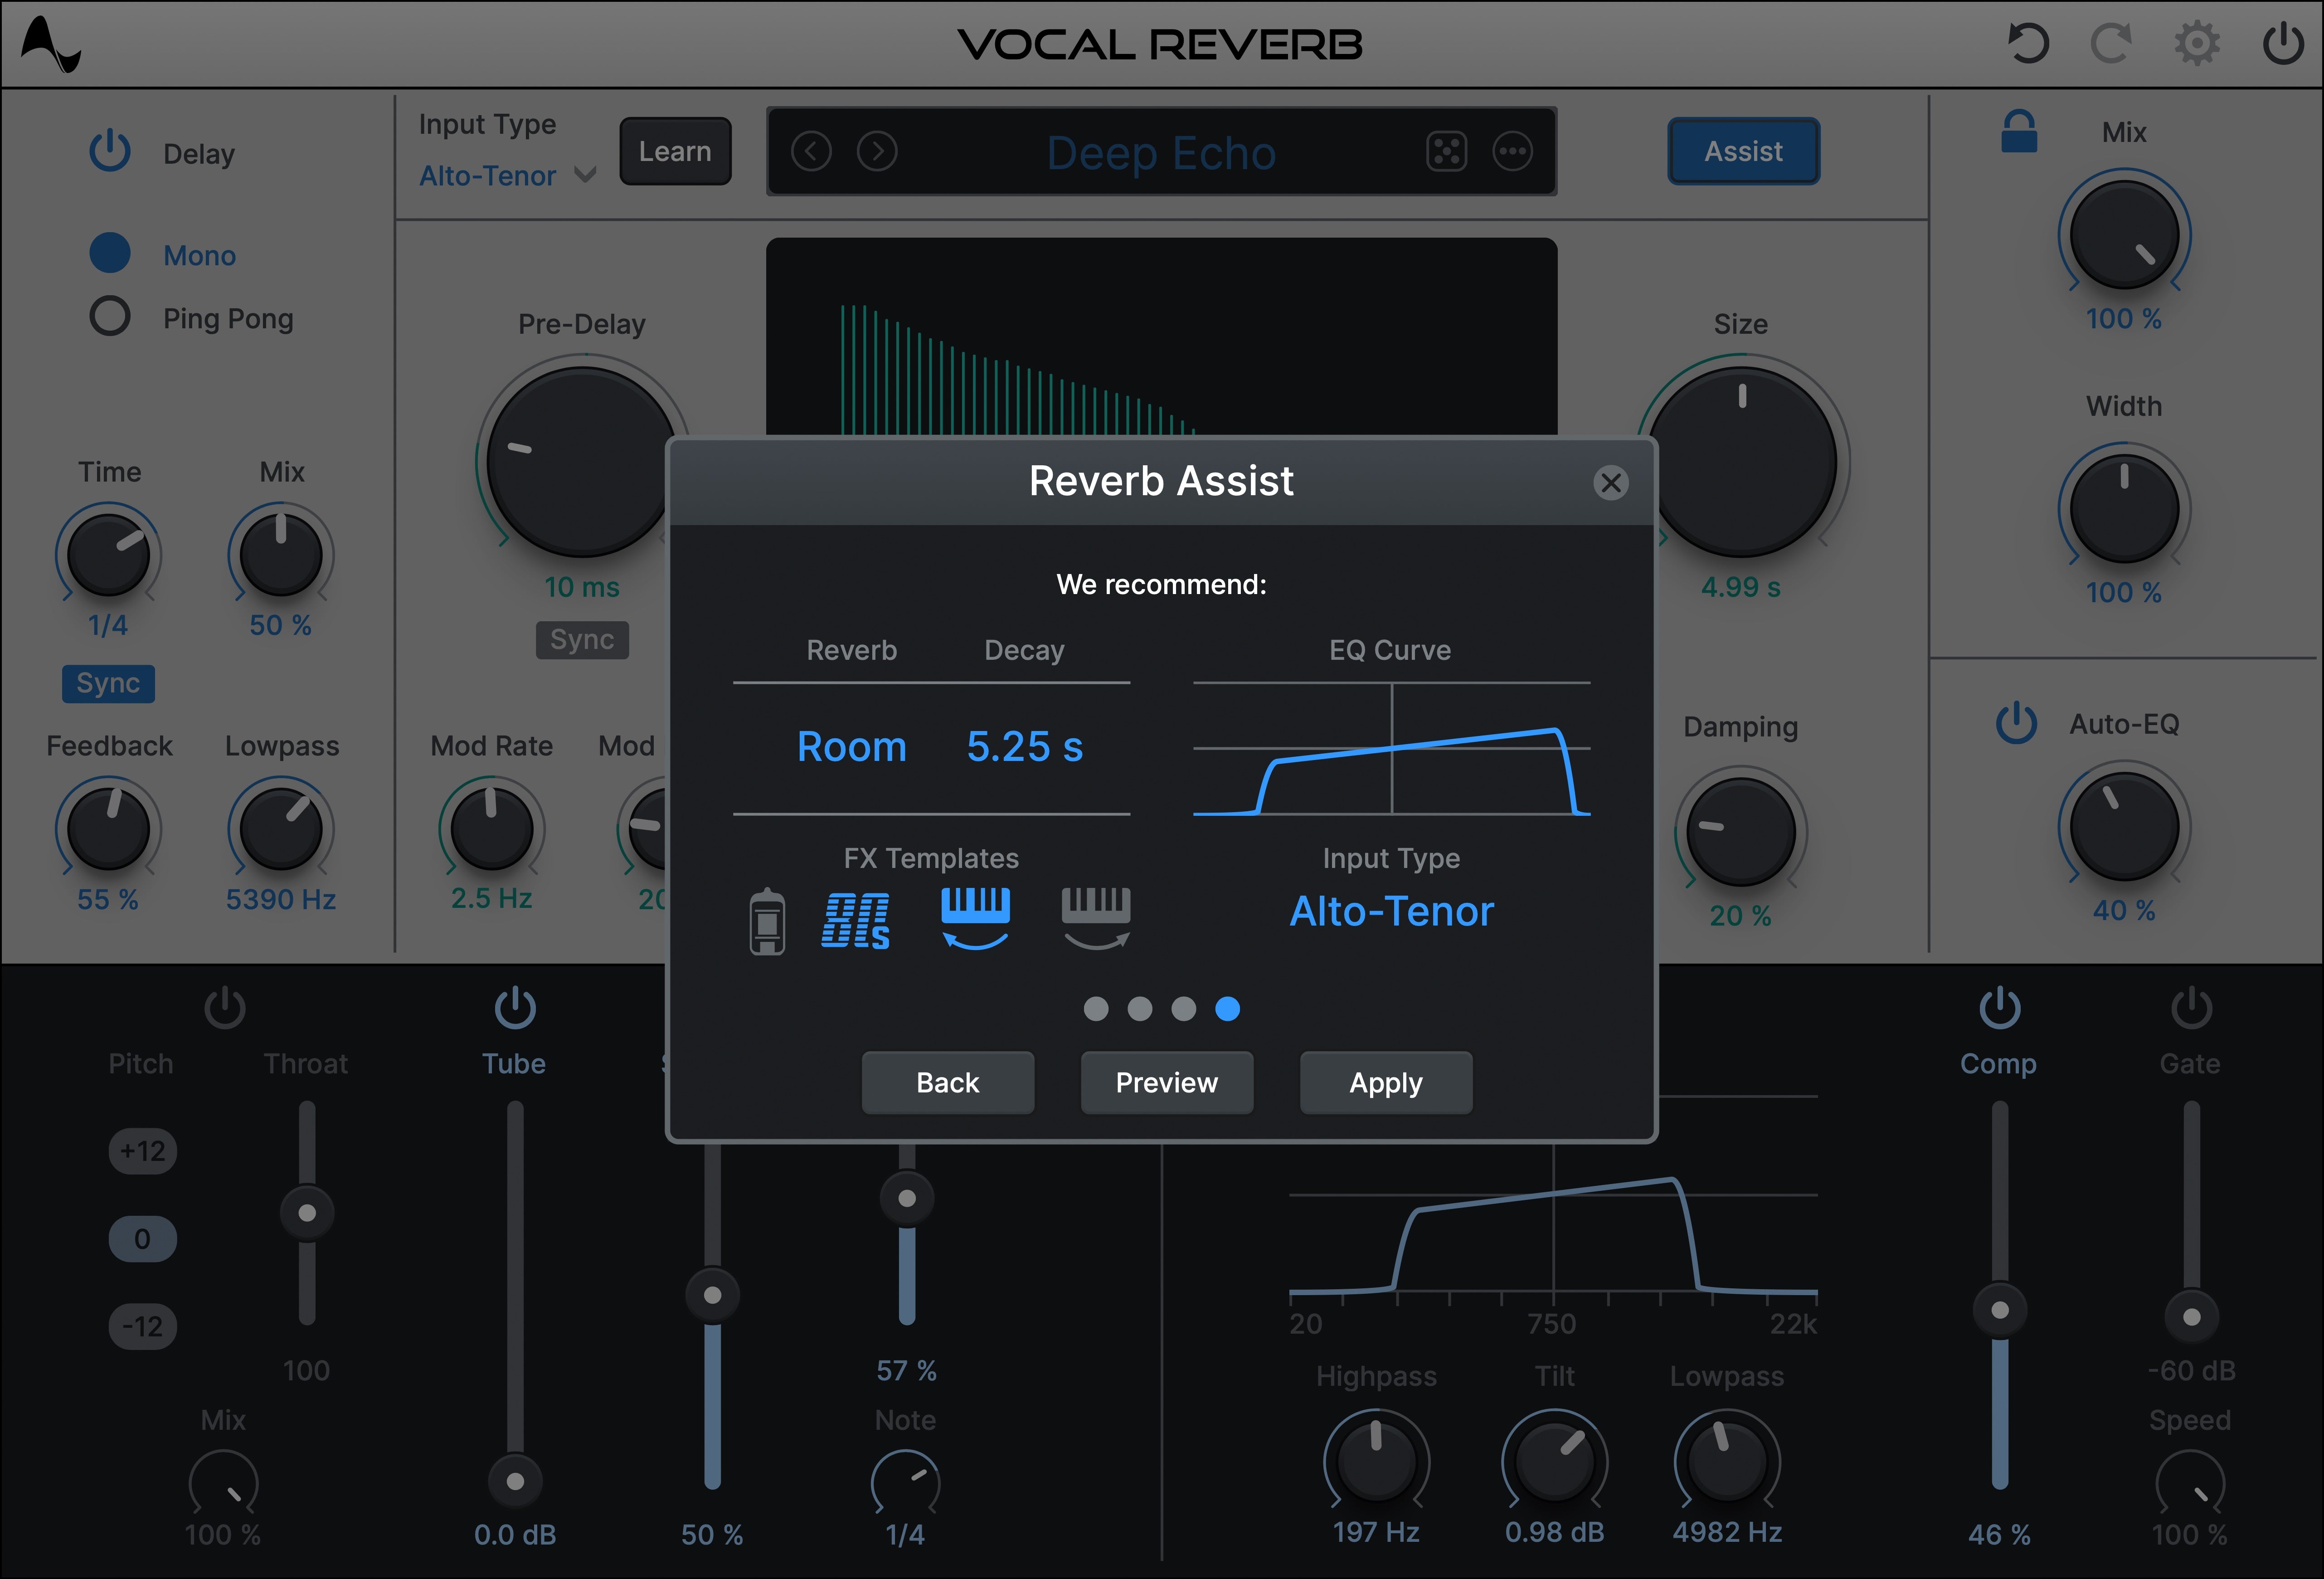Click the previous preset arrow
Screen dimensions: 2324x1579
click(x=811, y=152)
